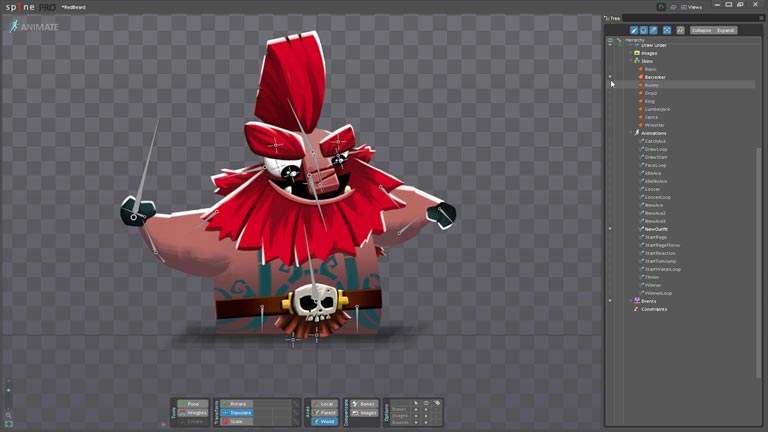Click the ANIMATE mode switch label
The width and height of the screenshot is (768, 432).
(x=39, y=27)
